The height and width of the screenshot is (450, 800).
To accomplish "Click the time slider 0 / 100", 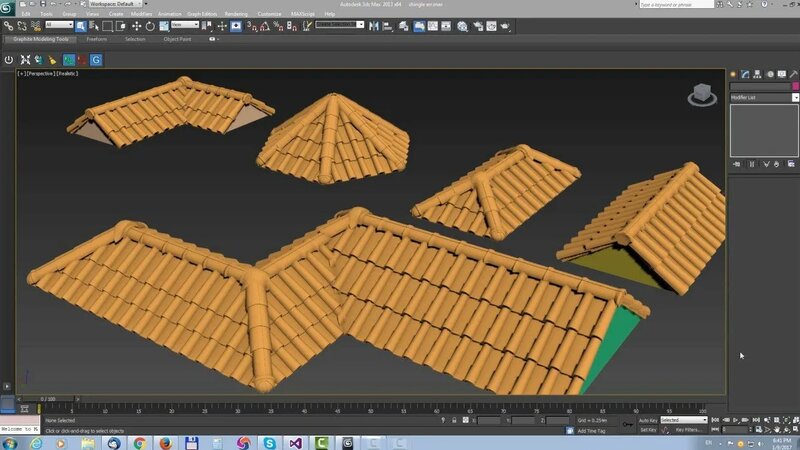I will 48,399.
